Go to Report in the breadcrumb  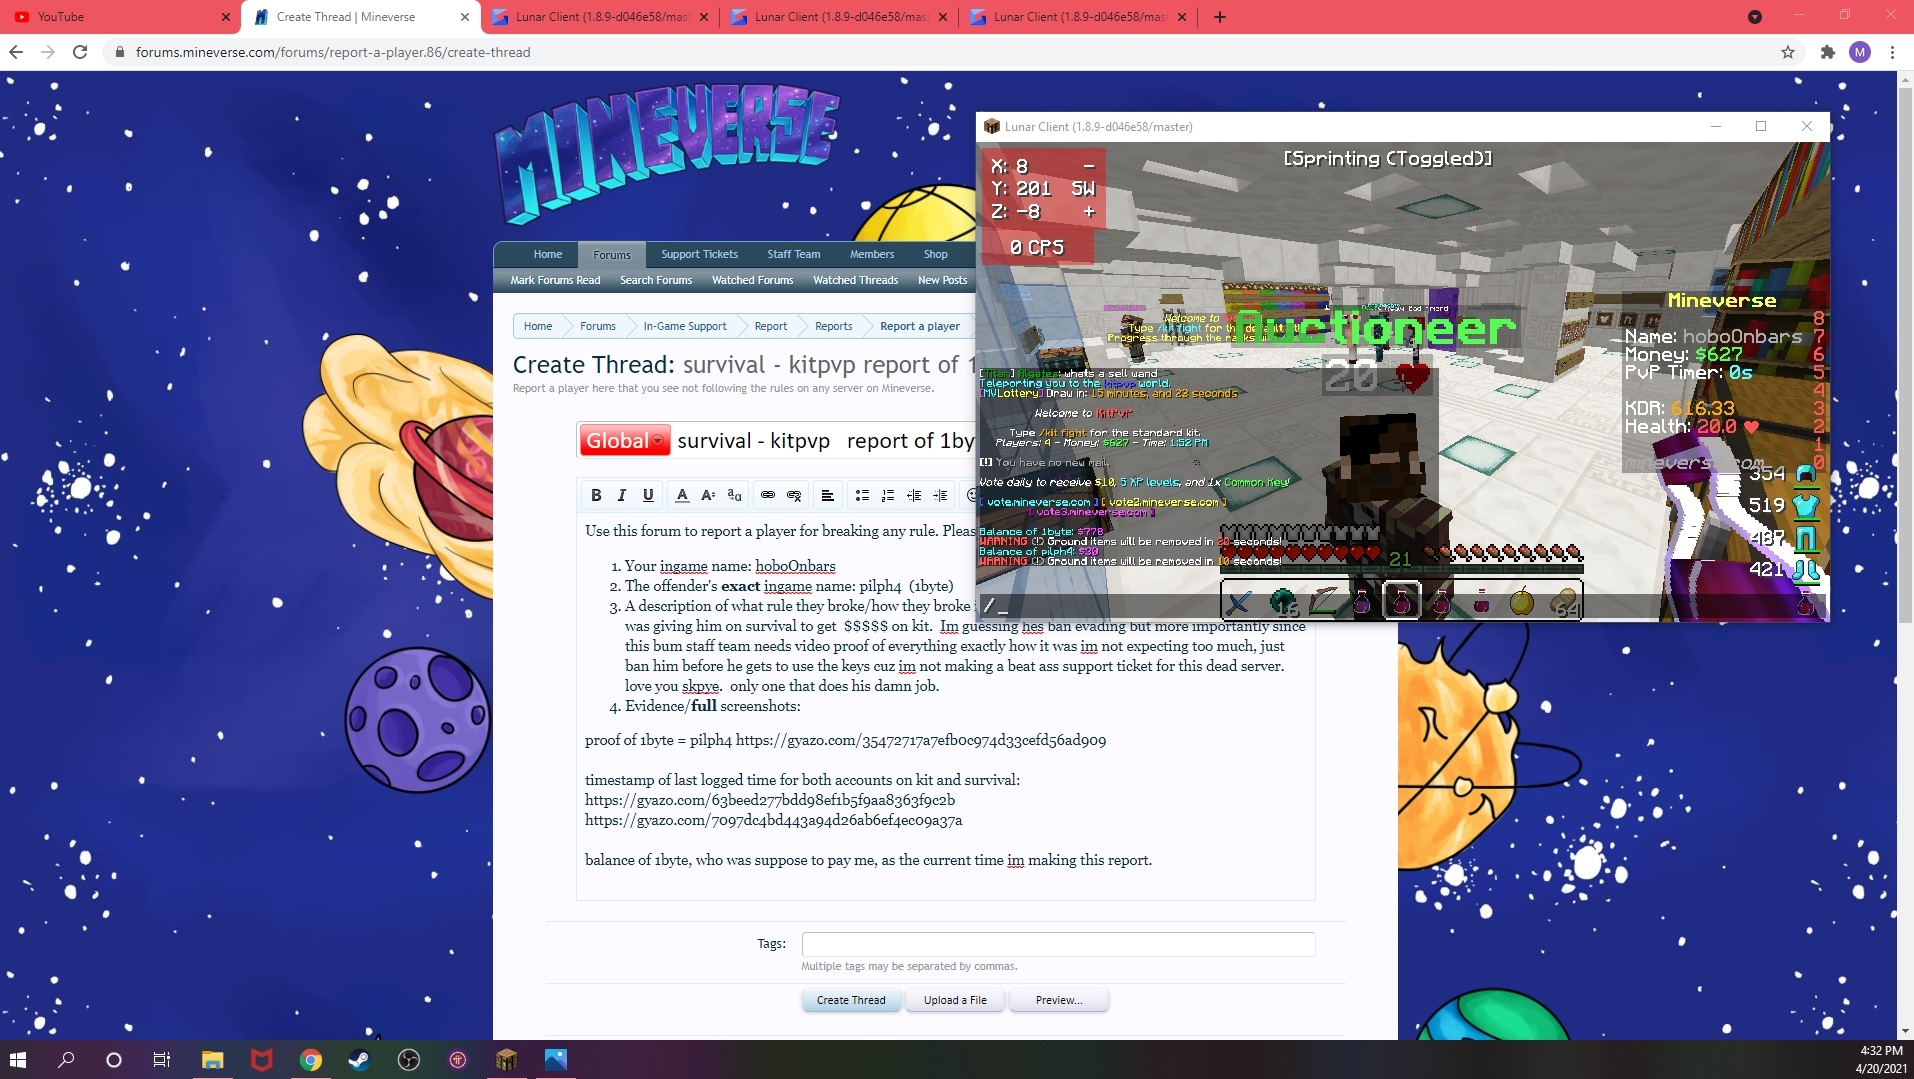[x=771, y=326]
